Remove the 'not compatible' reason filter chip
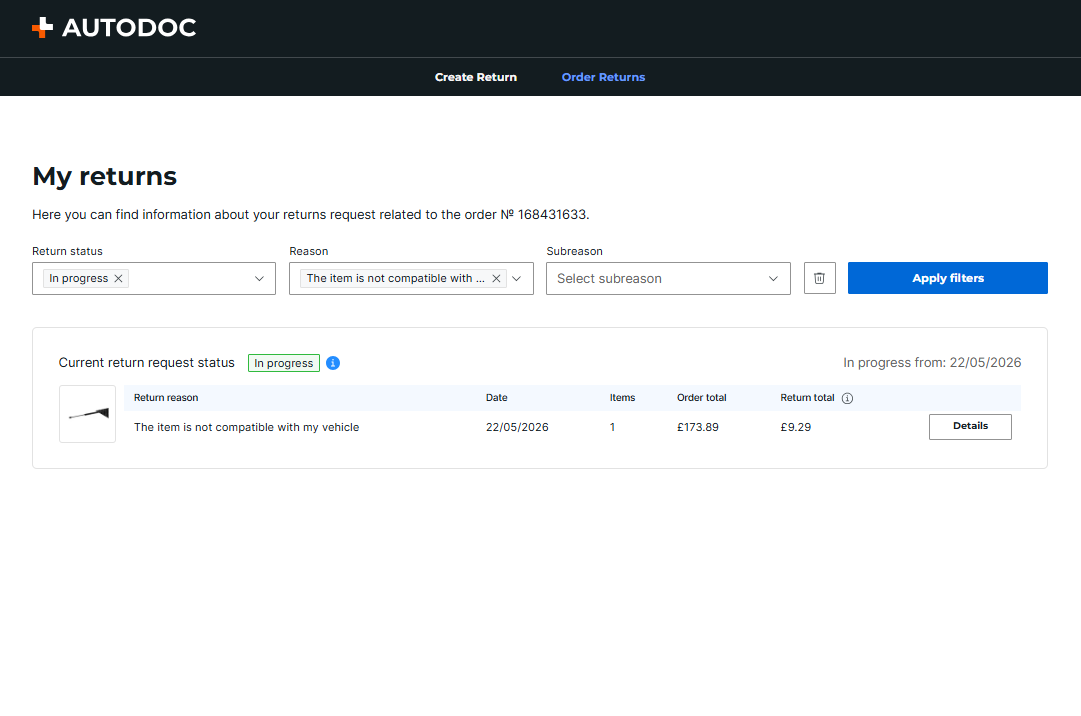This screenshot has width=1081, height=716. coord(496,278)
